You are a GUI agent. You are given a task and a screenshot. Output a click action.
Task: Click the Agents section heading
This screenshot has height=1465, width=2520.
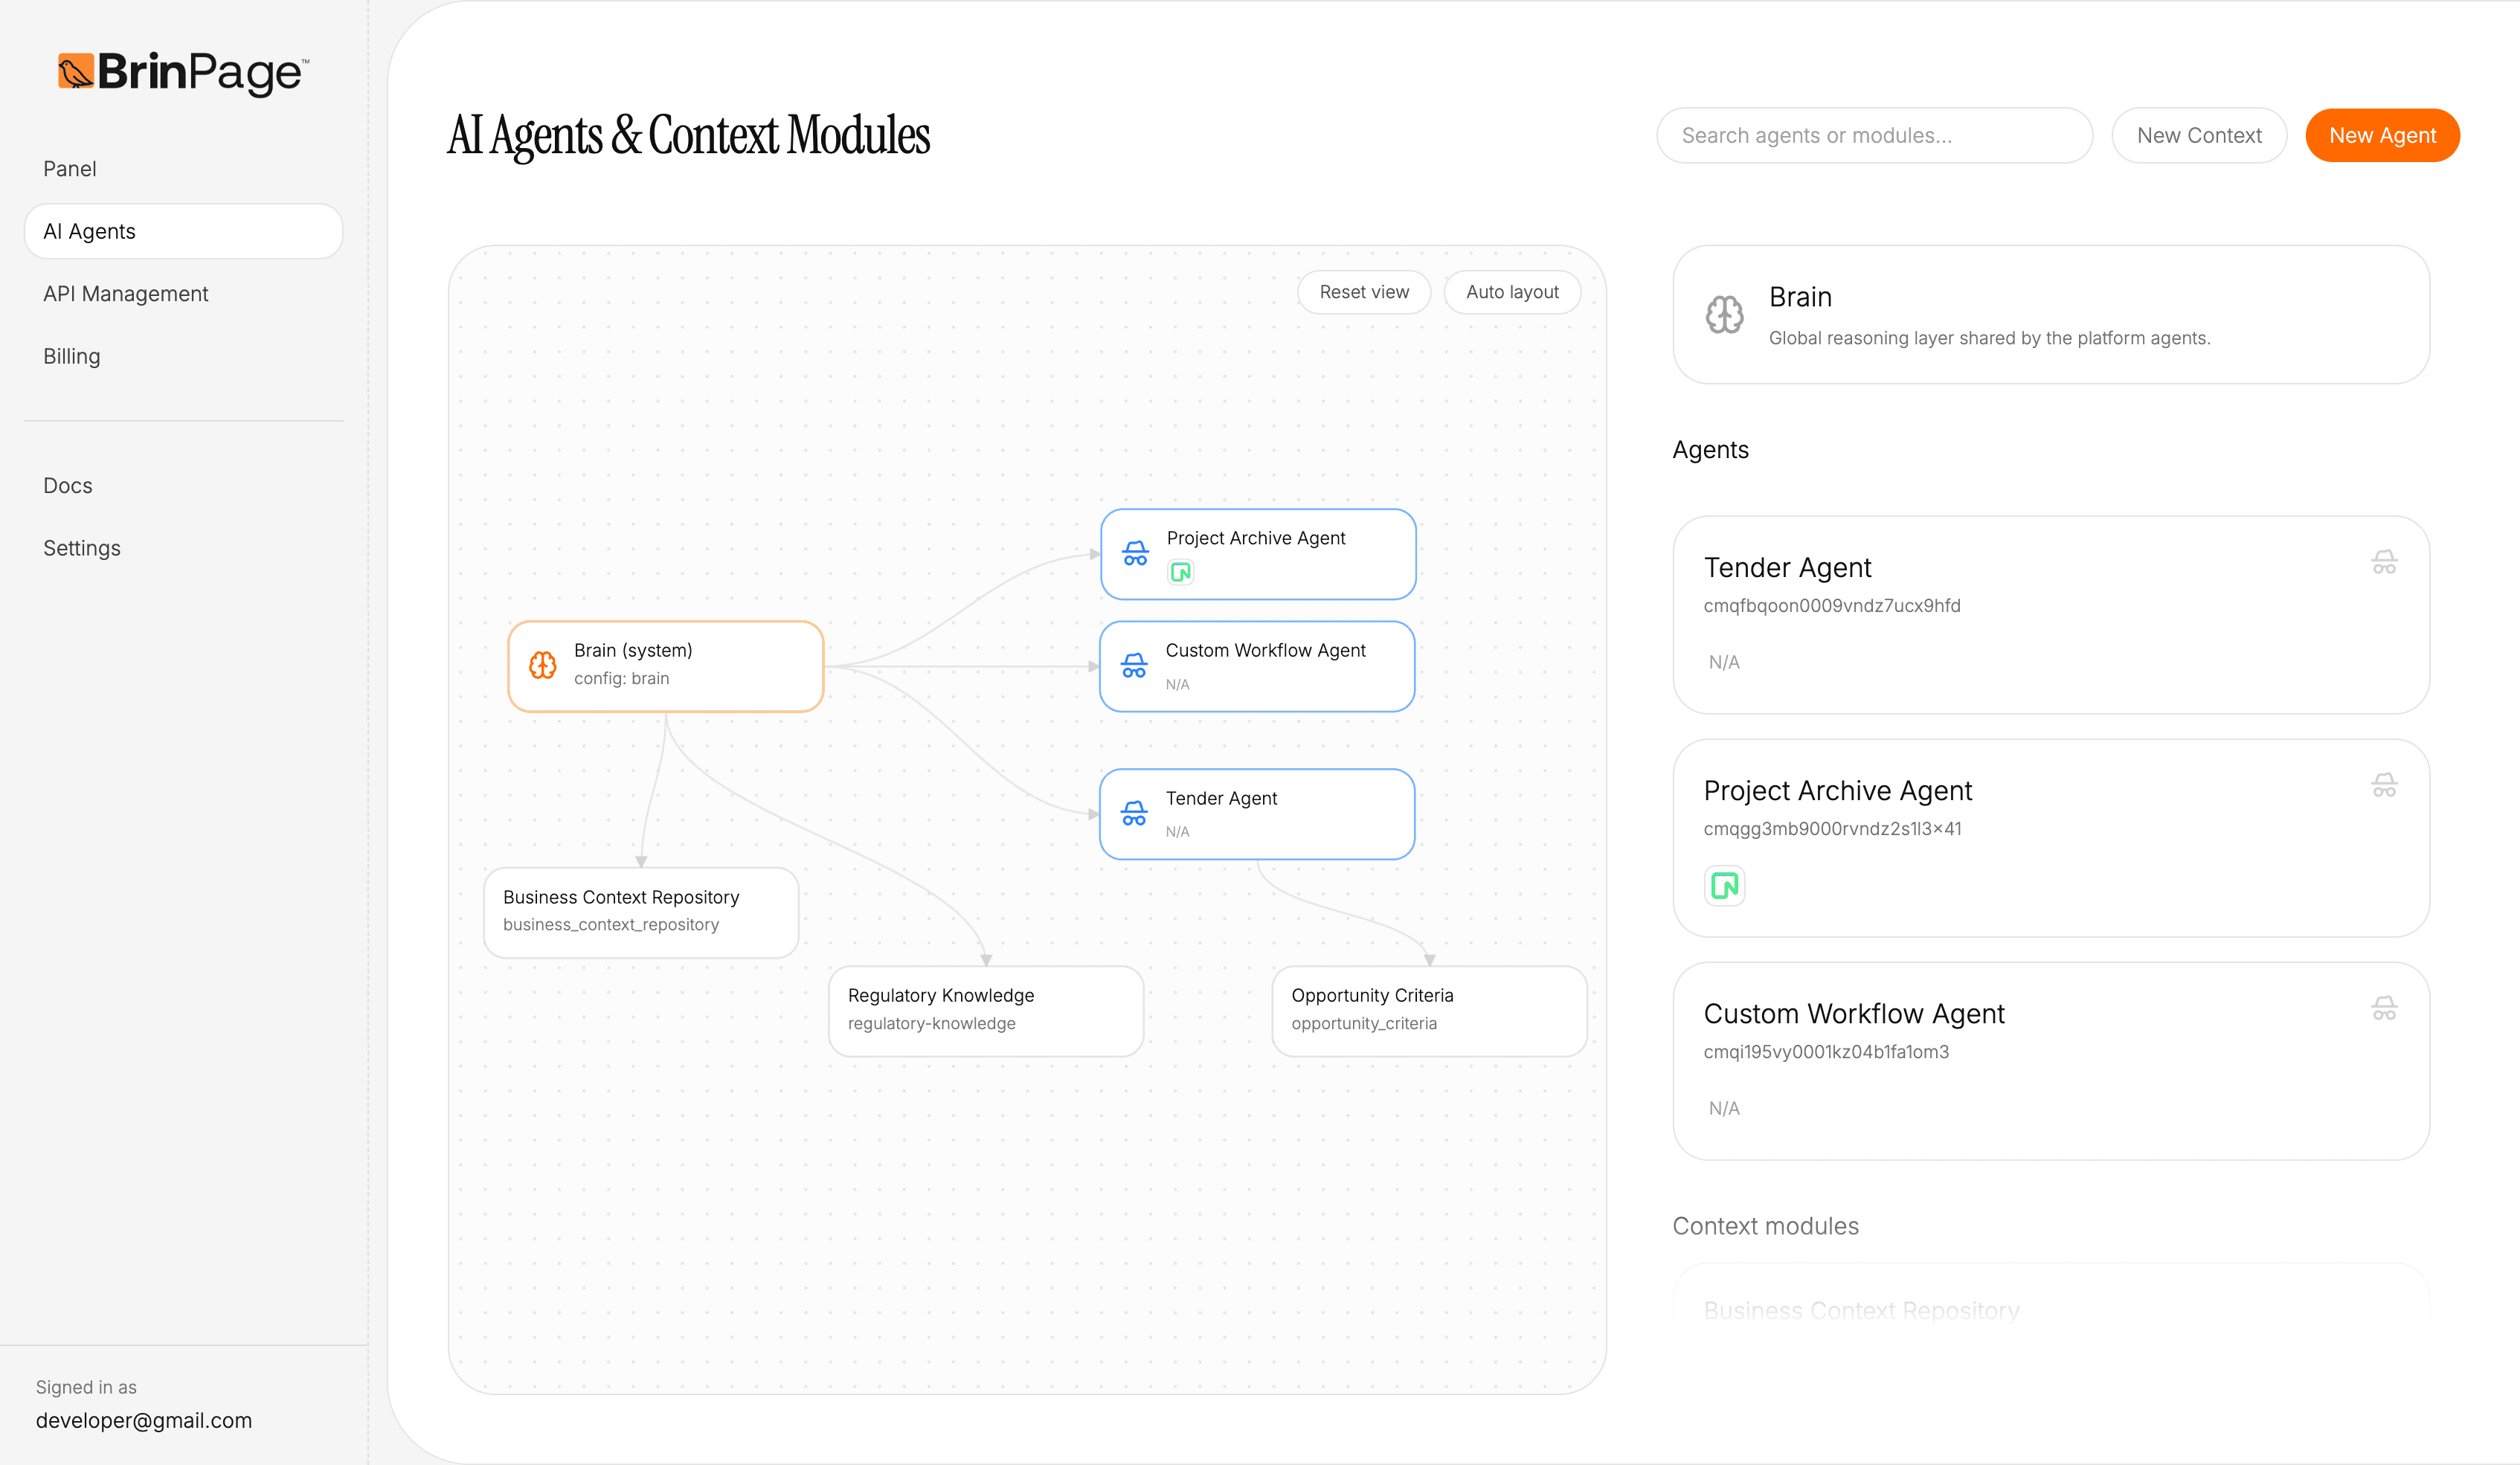point(1710,450)
